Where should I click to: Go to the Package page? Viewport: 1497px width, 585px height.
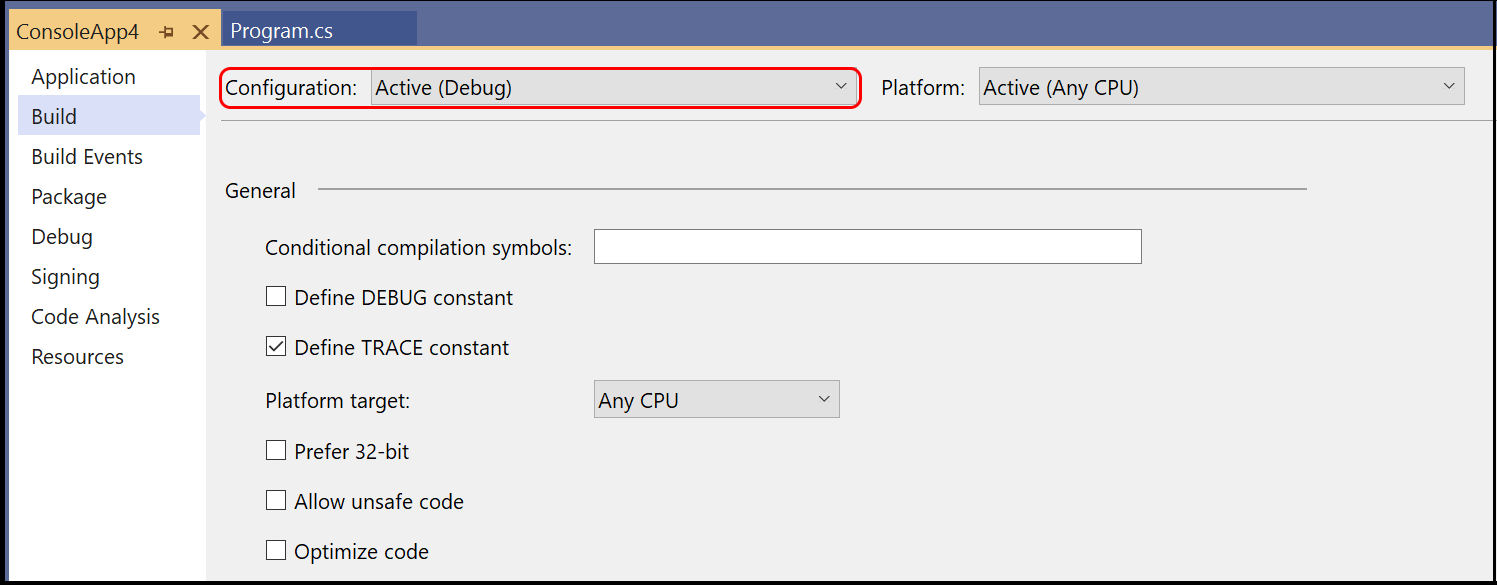click(109, 197)
